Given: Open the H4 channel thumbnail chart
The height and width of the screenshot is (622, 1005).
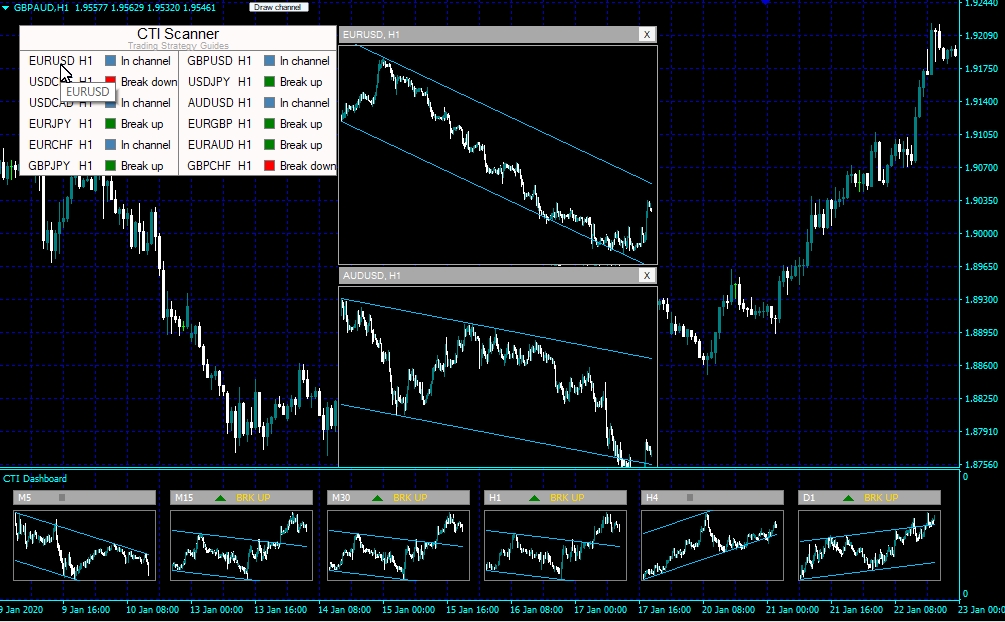Looking at the screenshot, I should click(713, 545).
